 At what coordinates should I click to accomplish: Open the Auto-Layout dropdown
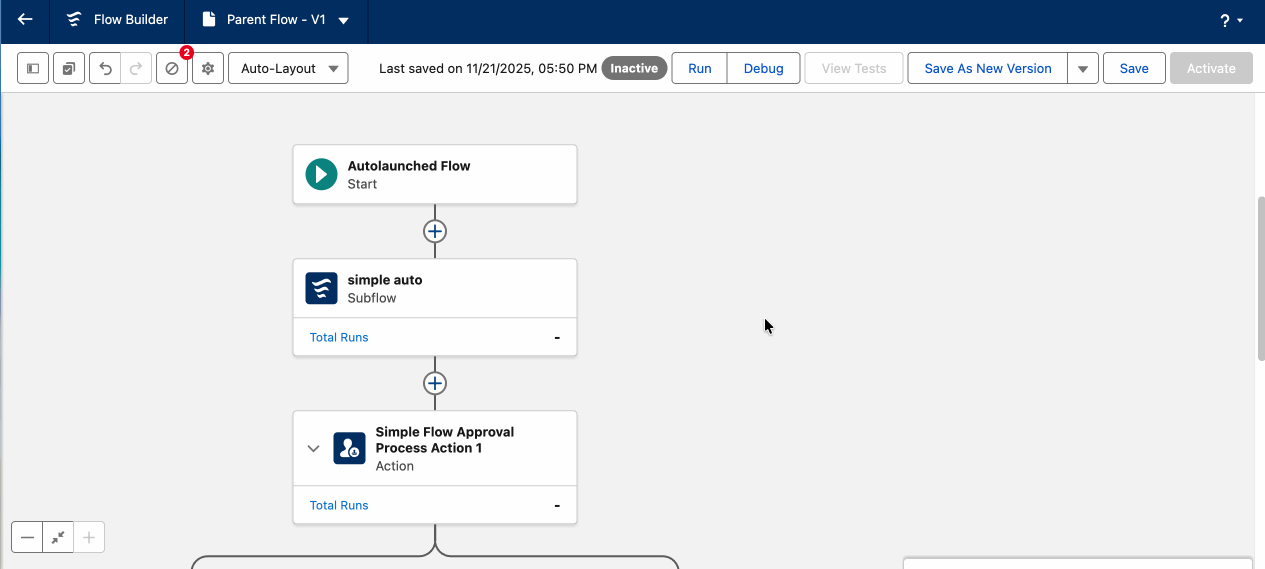point(288,69)
